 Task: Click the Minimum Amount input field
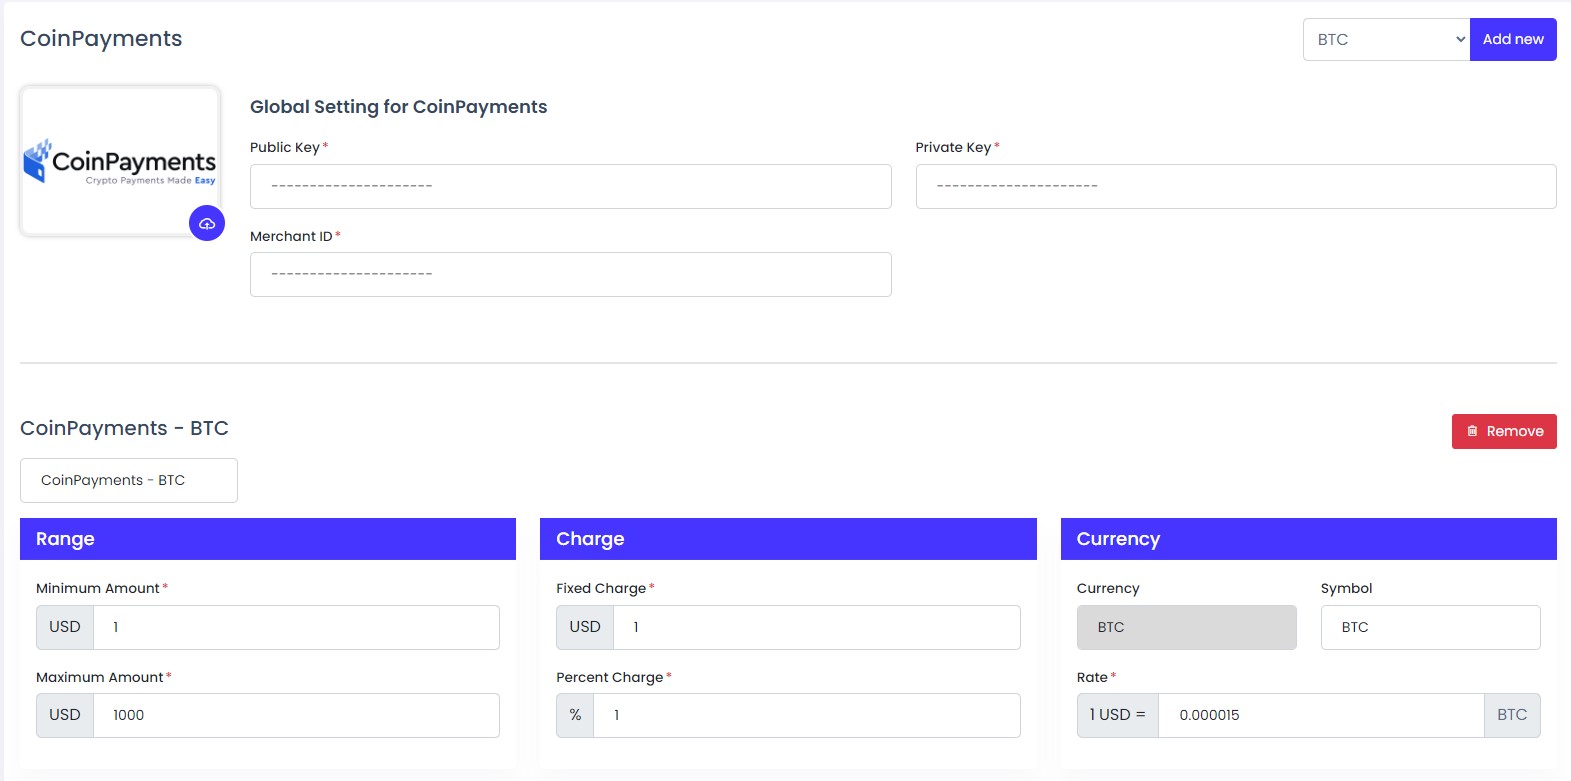[x=296, y=628]
